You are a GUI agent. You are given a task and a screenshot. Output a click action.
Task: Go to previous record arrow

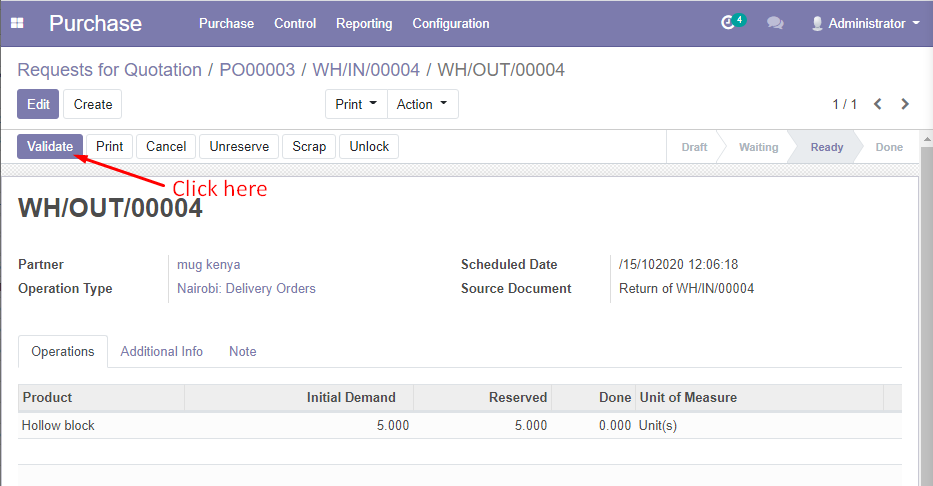point(878,104)
